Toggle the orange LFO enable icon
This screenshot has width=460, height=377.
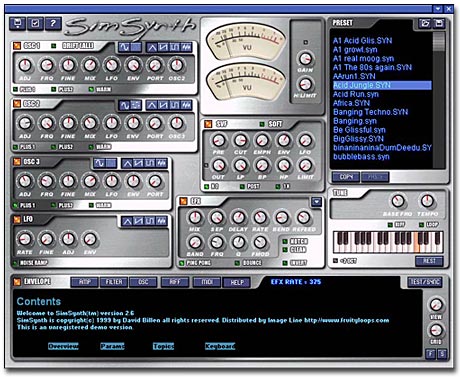[17, 219]
